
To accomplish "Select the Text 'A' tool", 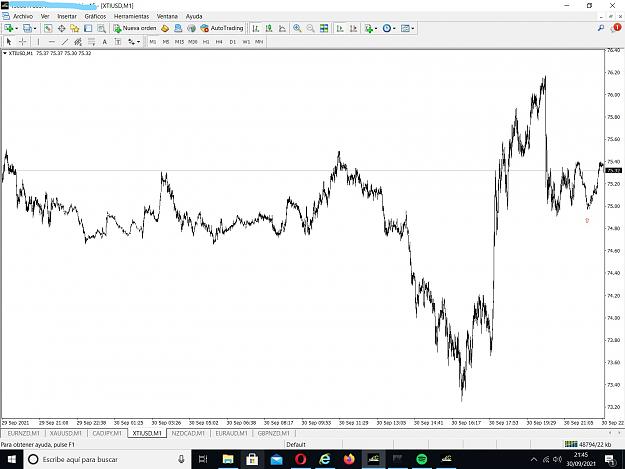I will coord(104,42).
